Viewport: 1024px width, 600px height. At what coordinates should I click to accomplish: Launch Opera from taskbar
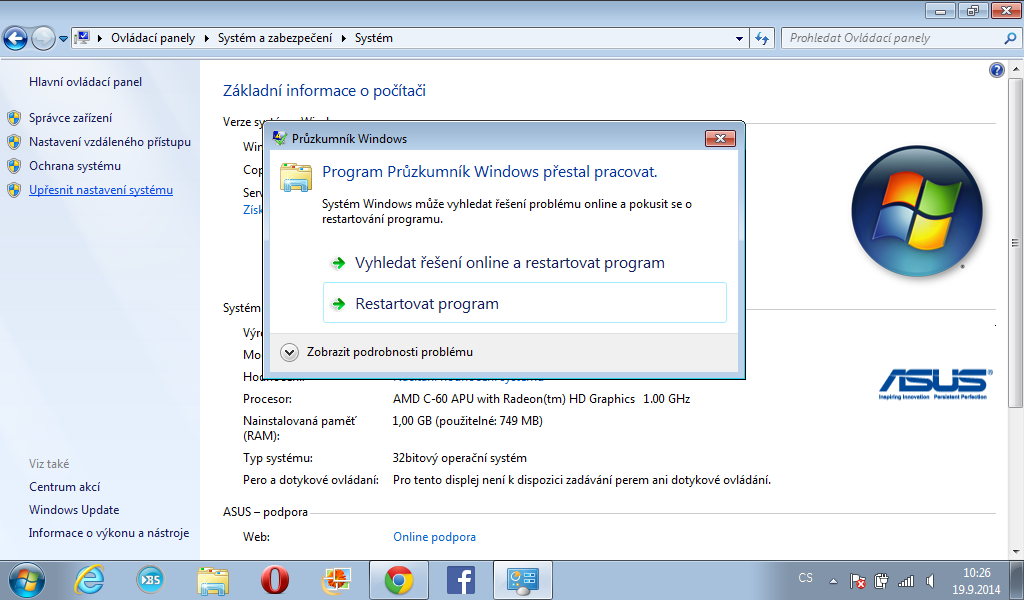[x=275, y=580]
